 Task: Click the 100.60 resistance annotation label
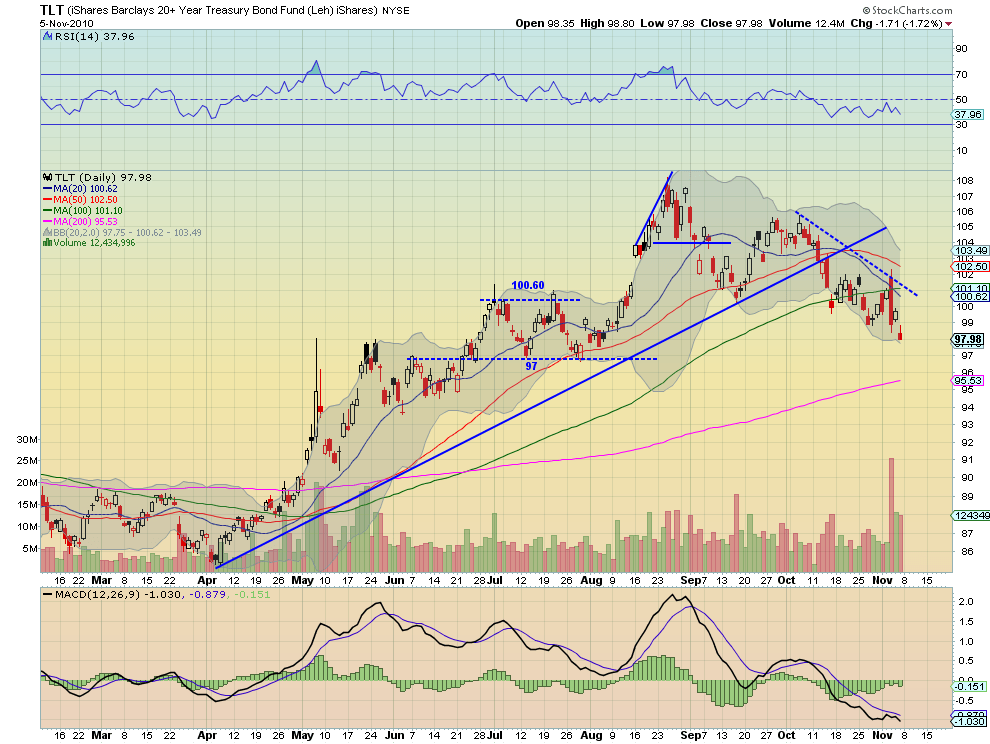528,285
